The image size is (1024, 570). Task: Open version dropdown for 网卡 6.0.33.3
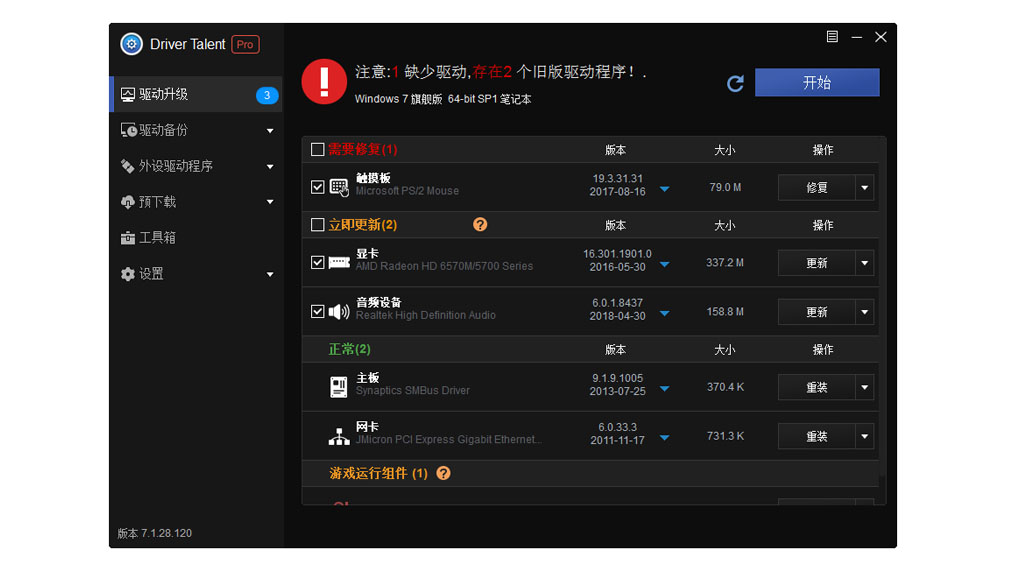pos(664,437)
